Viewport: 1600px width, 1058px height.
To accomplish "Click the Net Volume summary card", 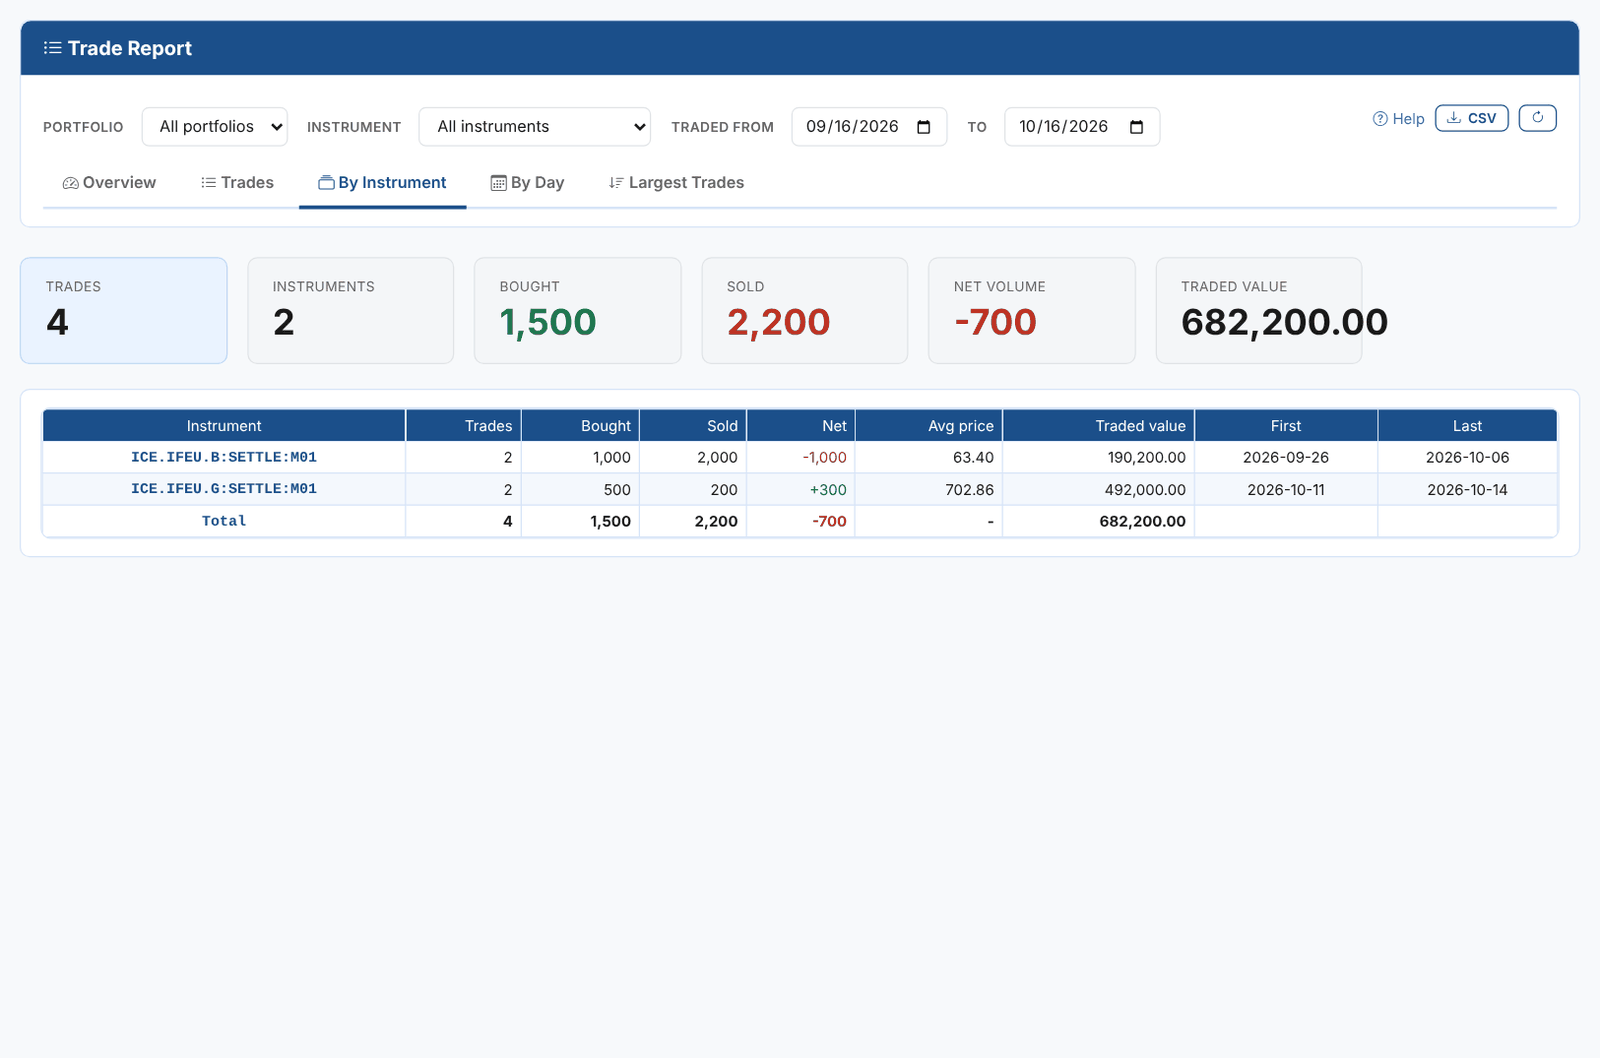I will pyautogui.click(x=1032, y=311).
